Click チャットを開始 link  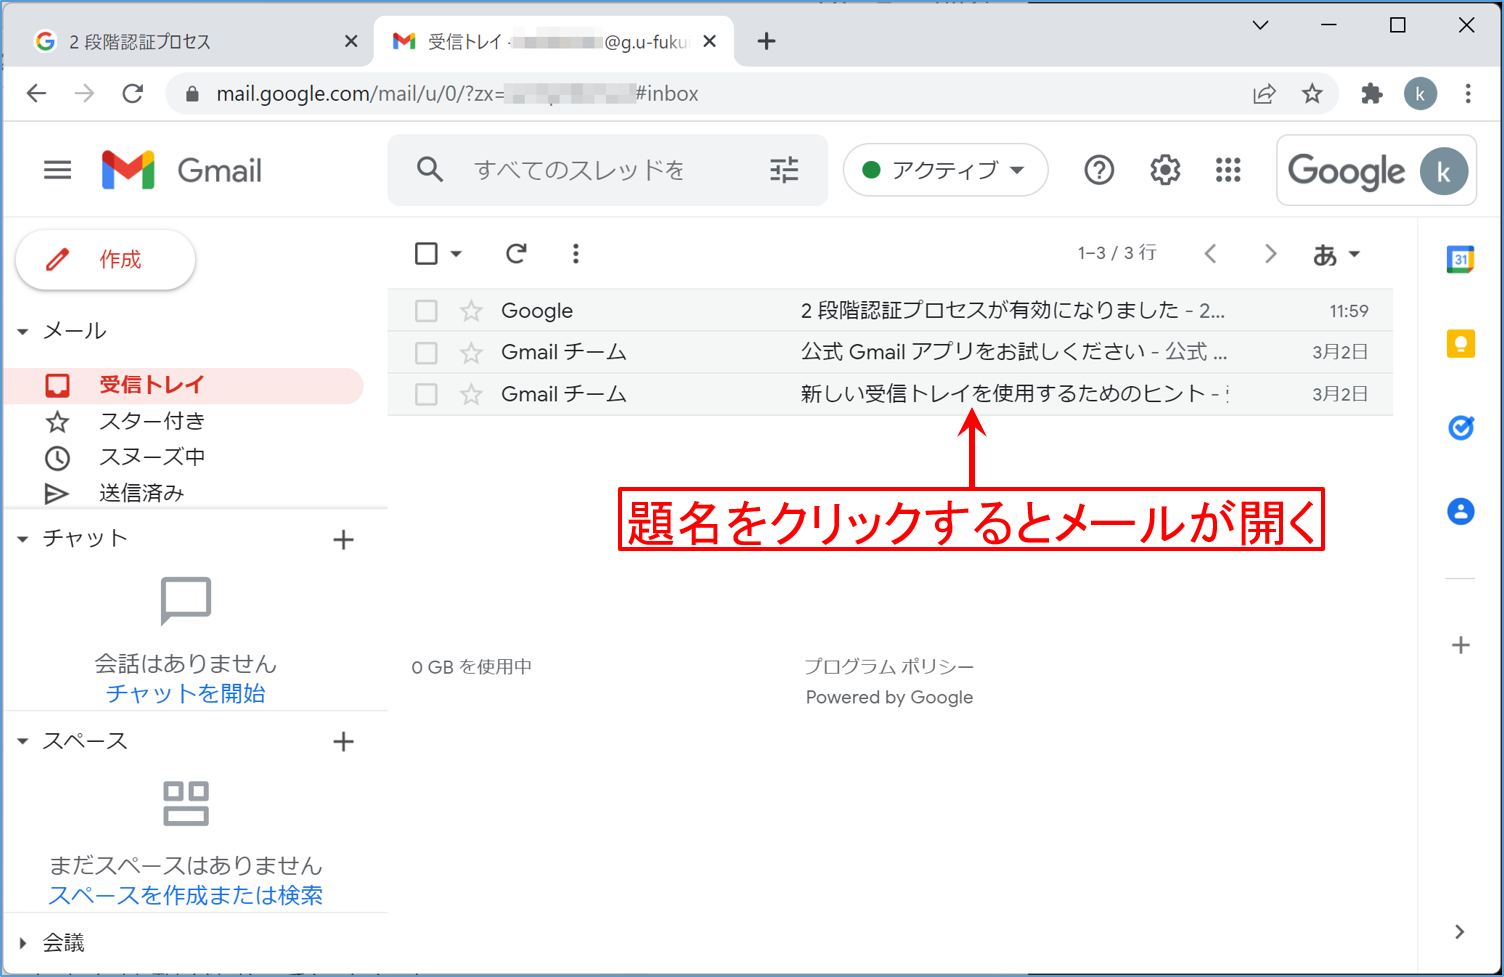[x=185, y=693]
